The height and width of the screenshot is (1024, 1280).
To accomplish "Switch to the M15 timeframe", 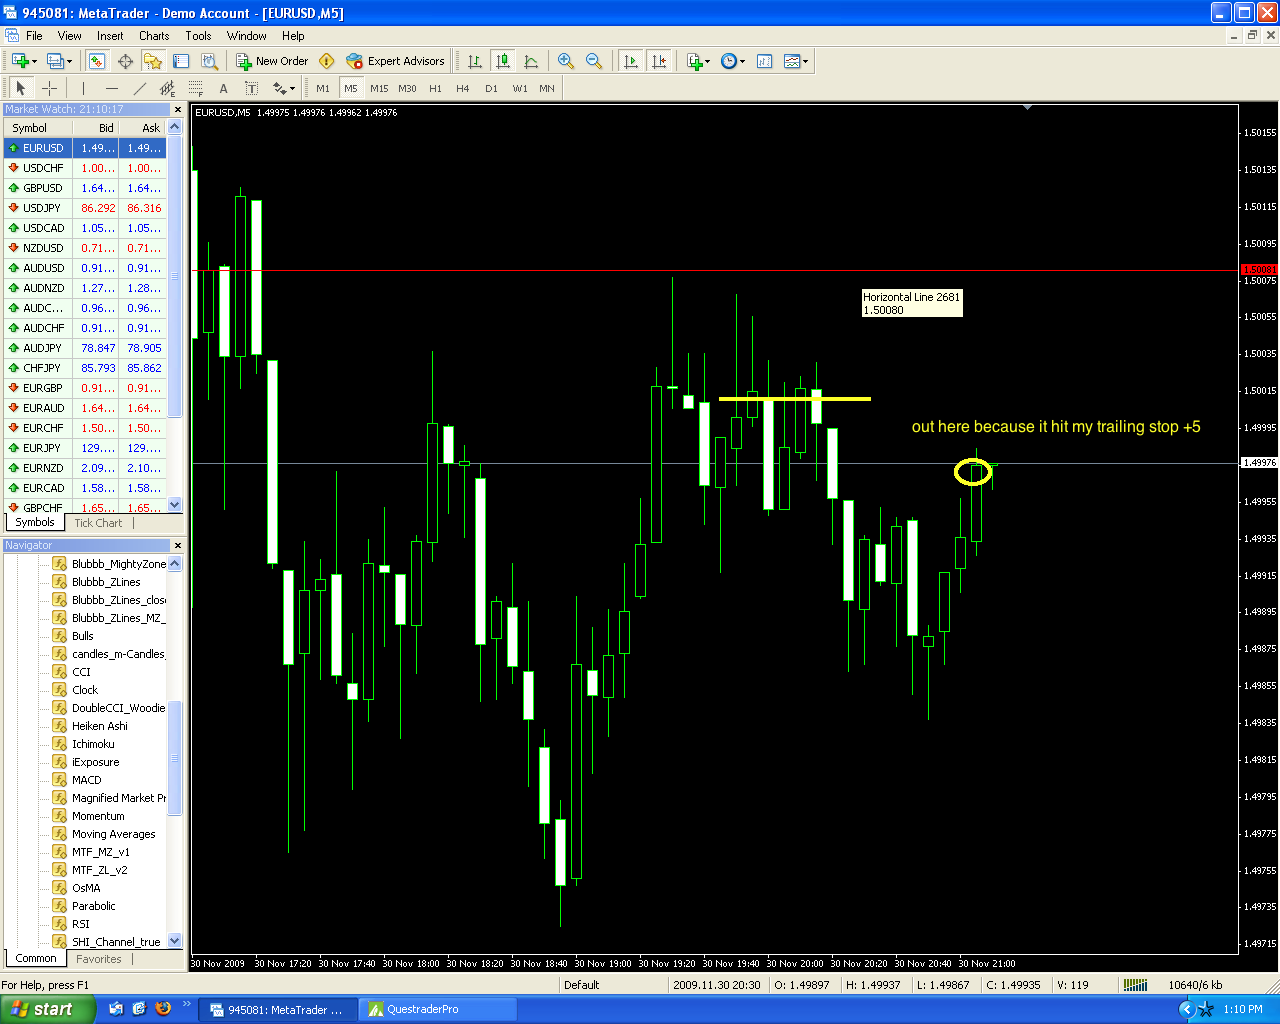I will click(x=379, y=88).
